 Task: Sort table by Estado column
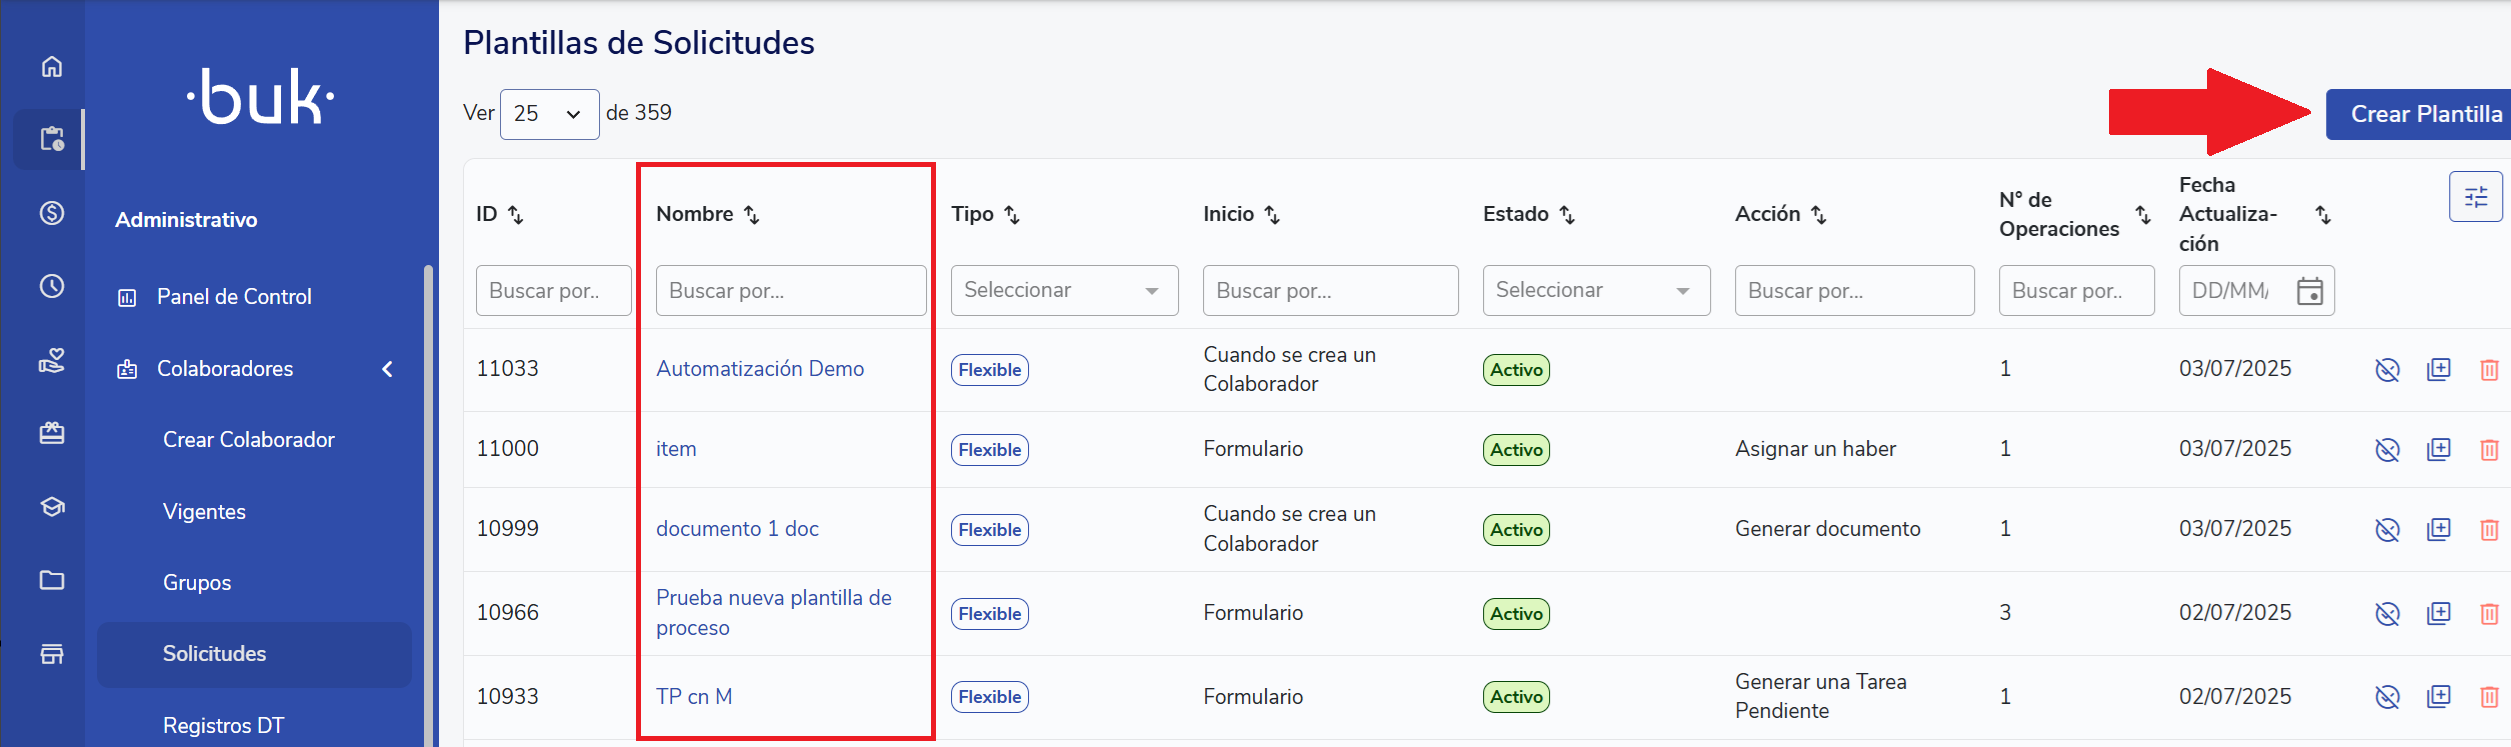pyautogui.click(x=1567, y=215)
